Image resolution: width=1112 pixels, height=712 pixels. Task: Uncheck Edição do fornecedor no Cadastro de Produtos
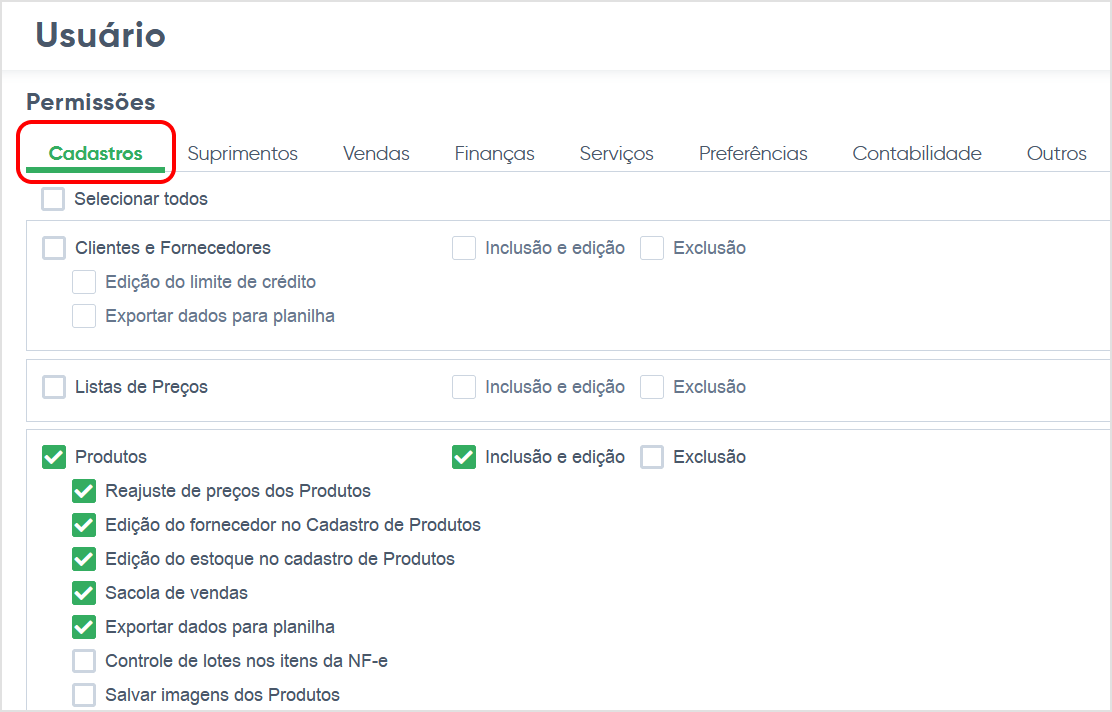coord(84,525)
